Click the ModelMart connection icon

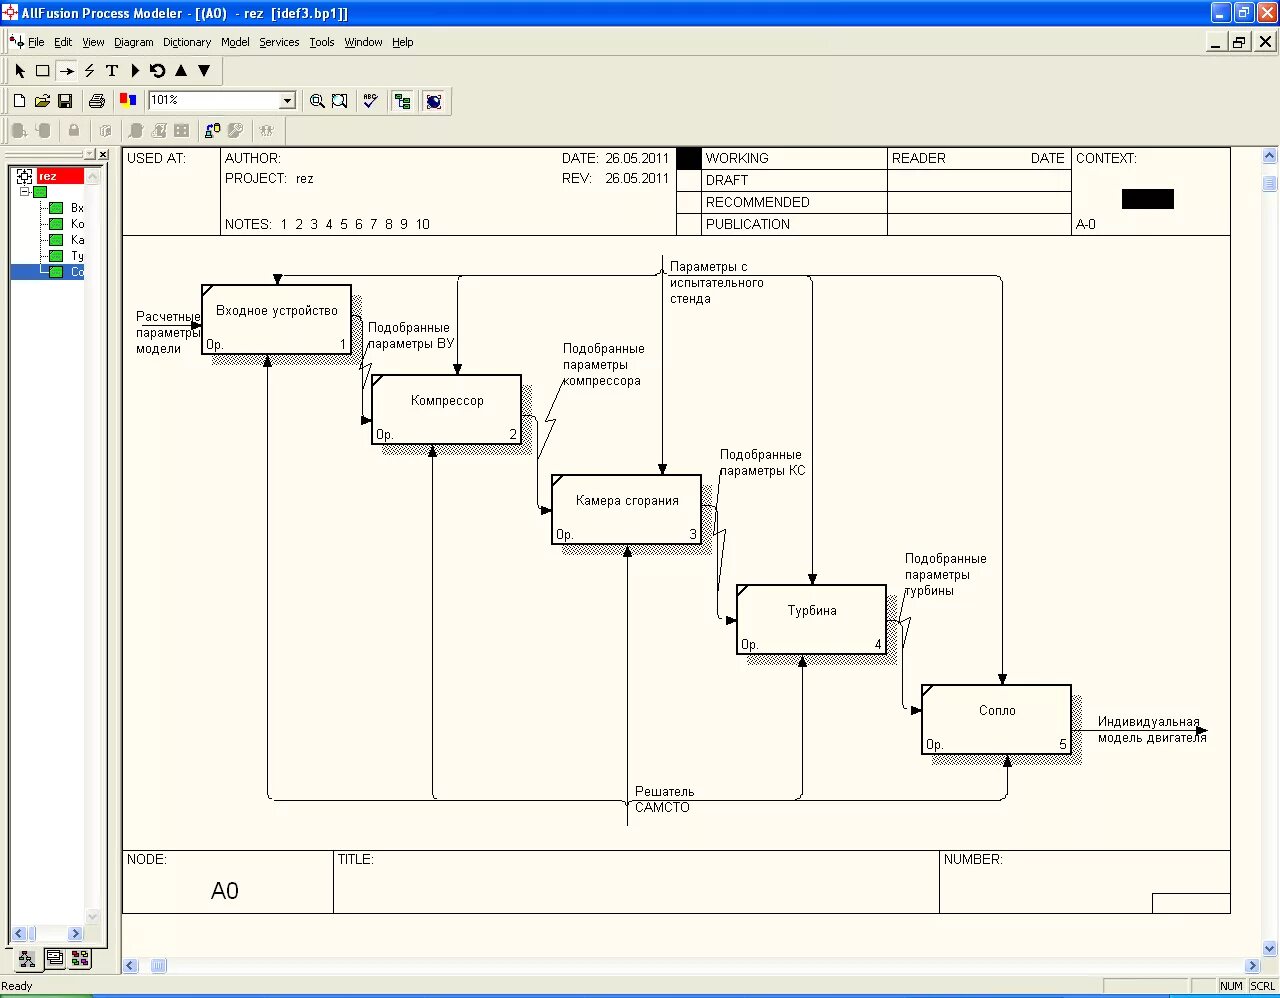tap(212, 130)
